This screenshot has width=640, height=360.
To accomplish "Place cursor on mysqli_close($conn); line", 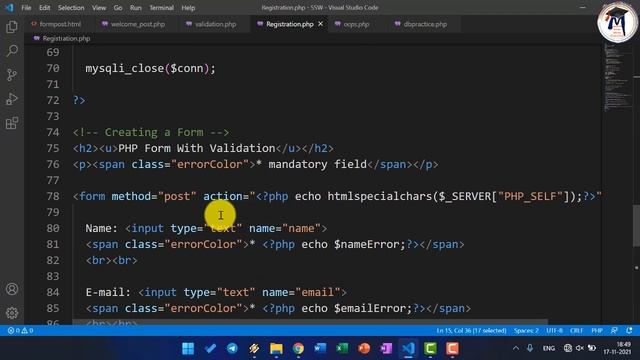I will 150,68.
